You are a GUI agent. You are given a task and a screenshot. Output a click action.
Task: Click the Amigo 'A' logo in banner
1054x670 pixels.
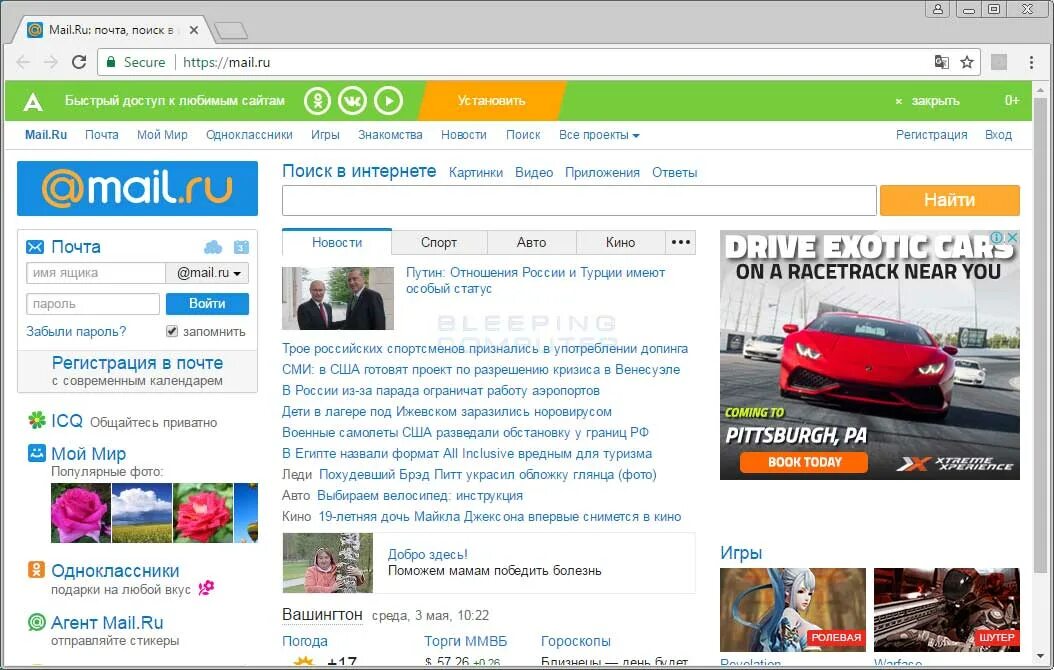[x=33, y=101]
